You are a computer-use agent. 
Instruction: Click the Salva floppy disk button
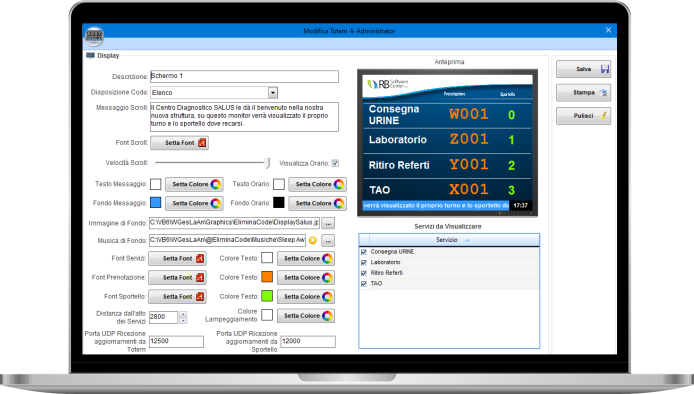point(583,69)
